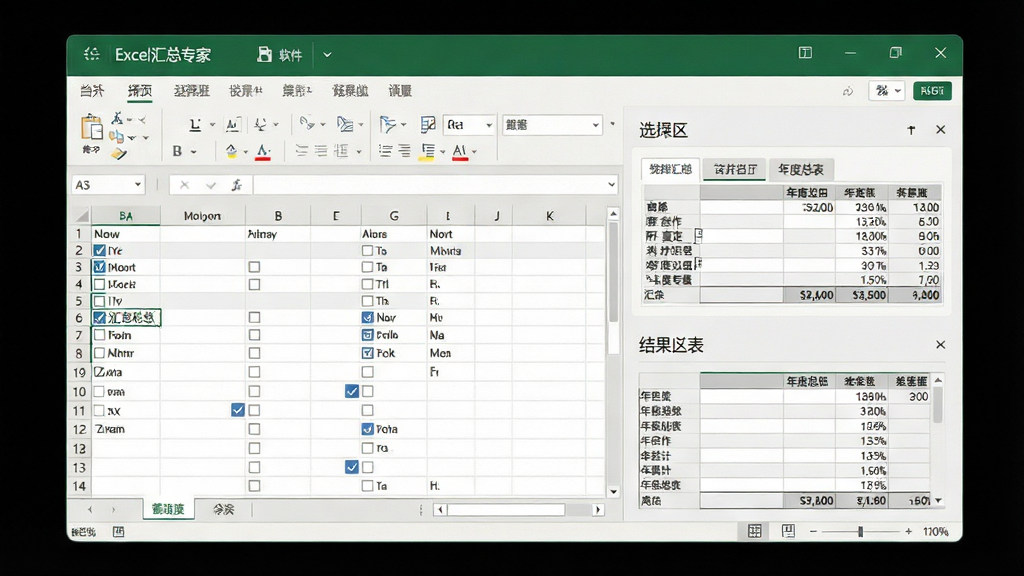Switch to page layout view in status bar
This screenshot has height=576, width=1024.
(788, 531)
